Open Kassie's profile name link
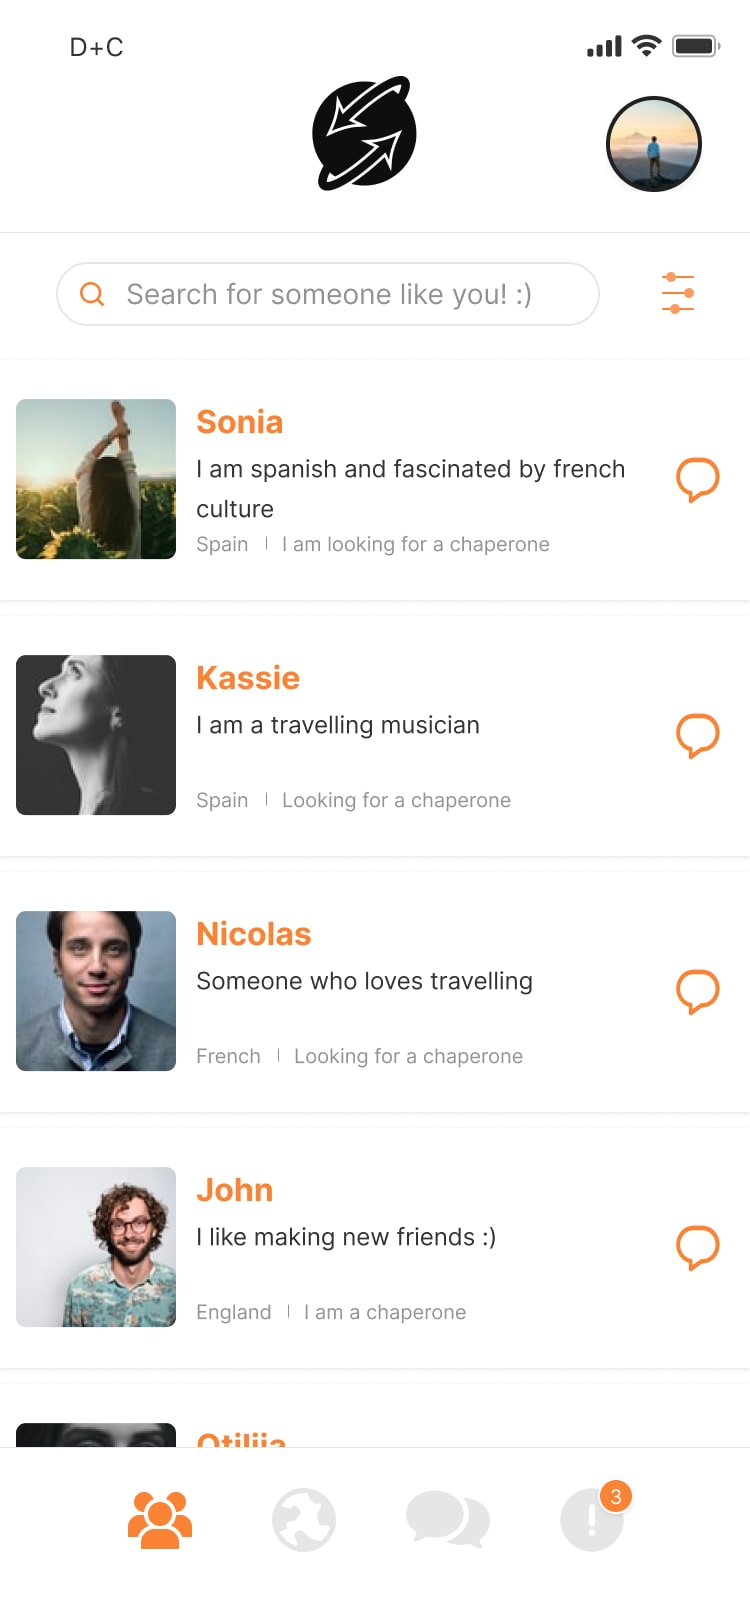This screenshot has width=750, height=1624. (x=248, y=678)
